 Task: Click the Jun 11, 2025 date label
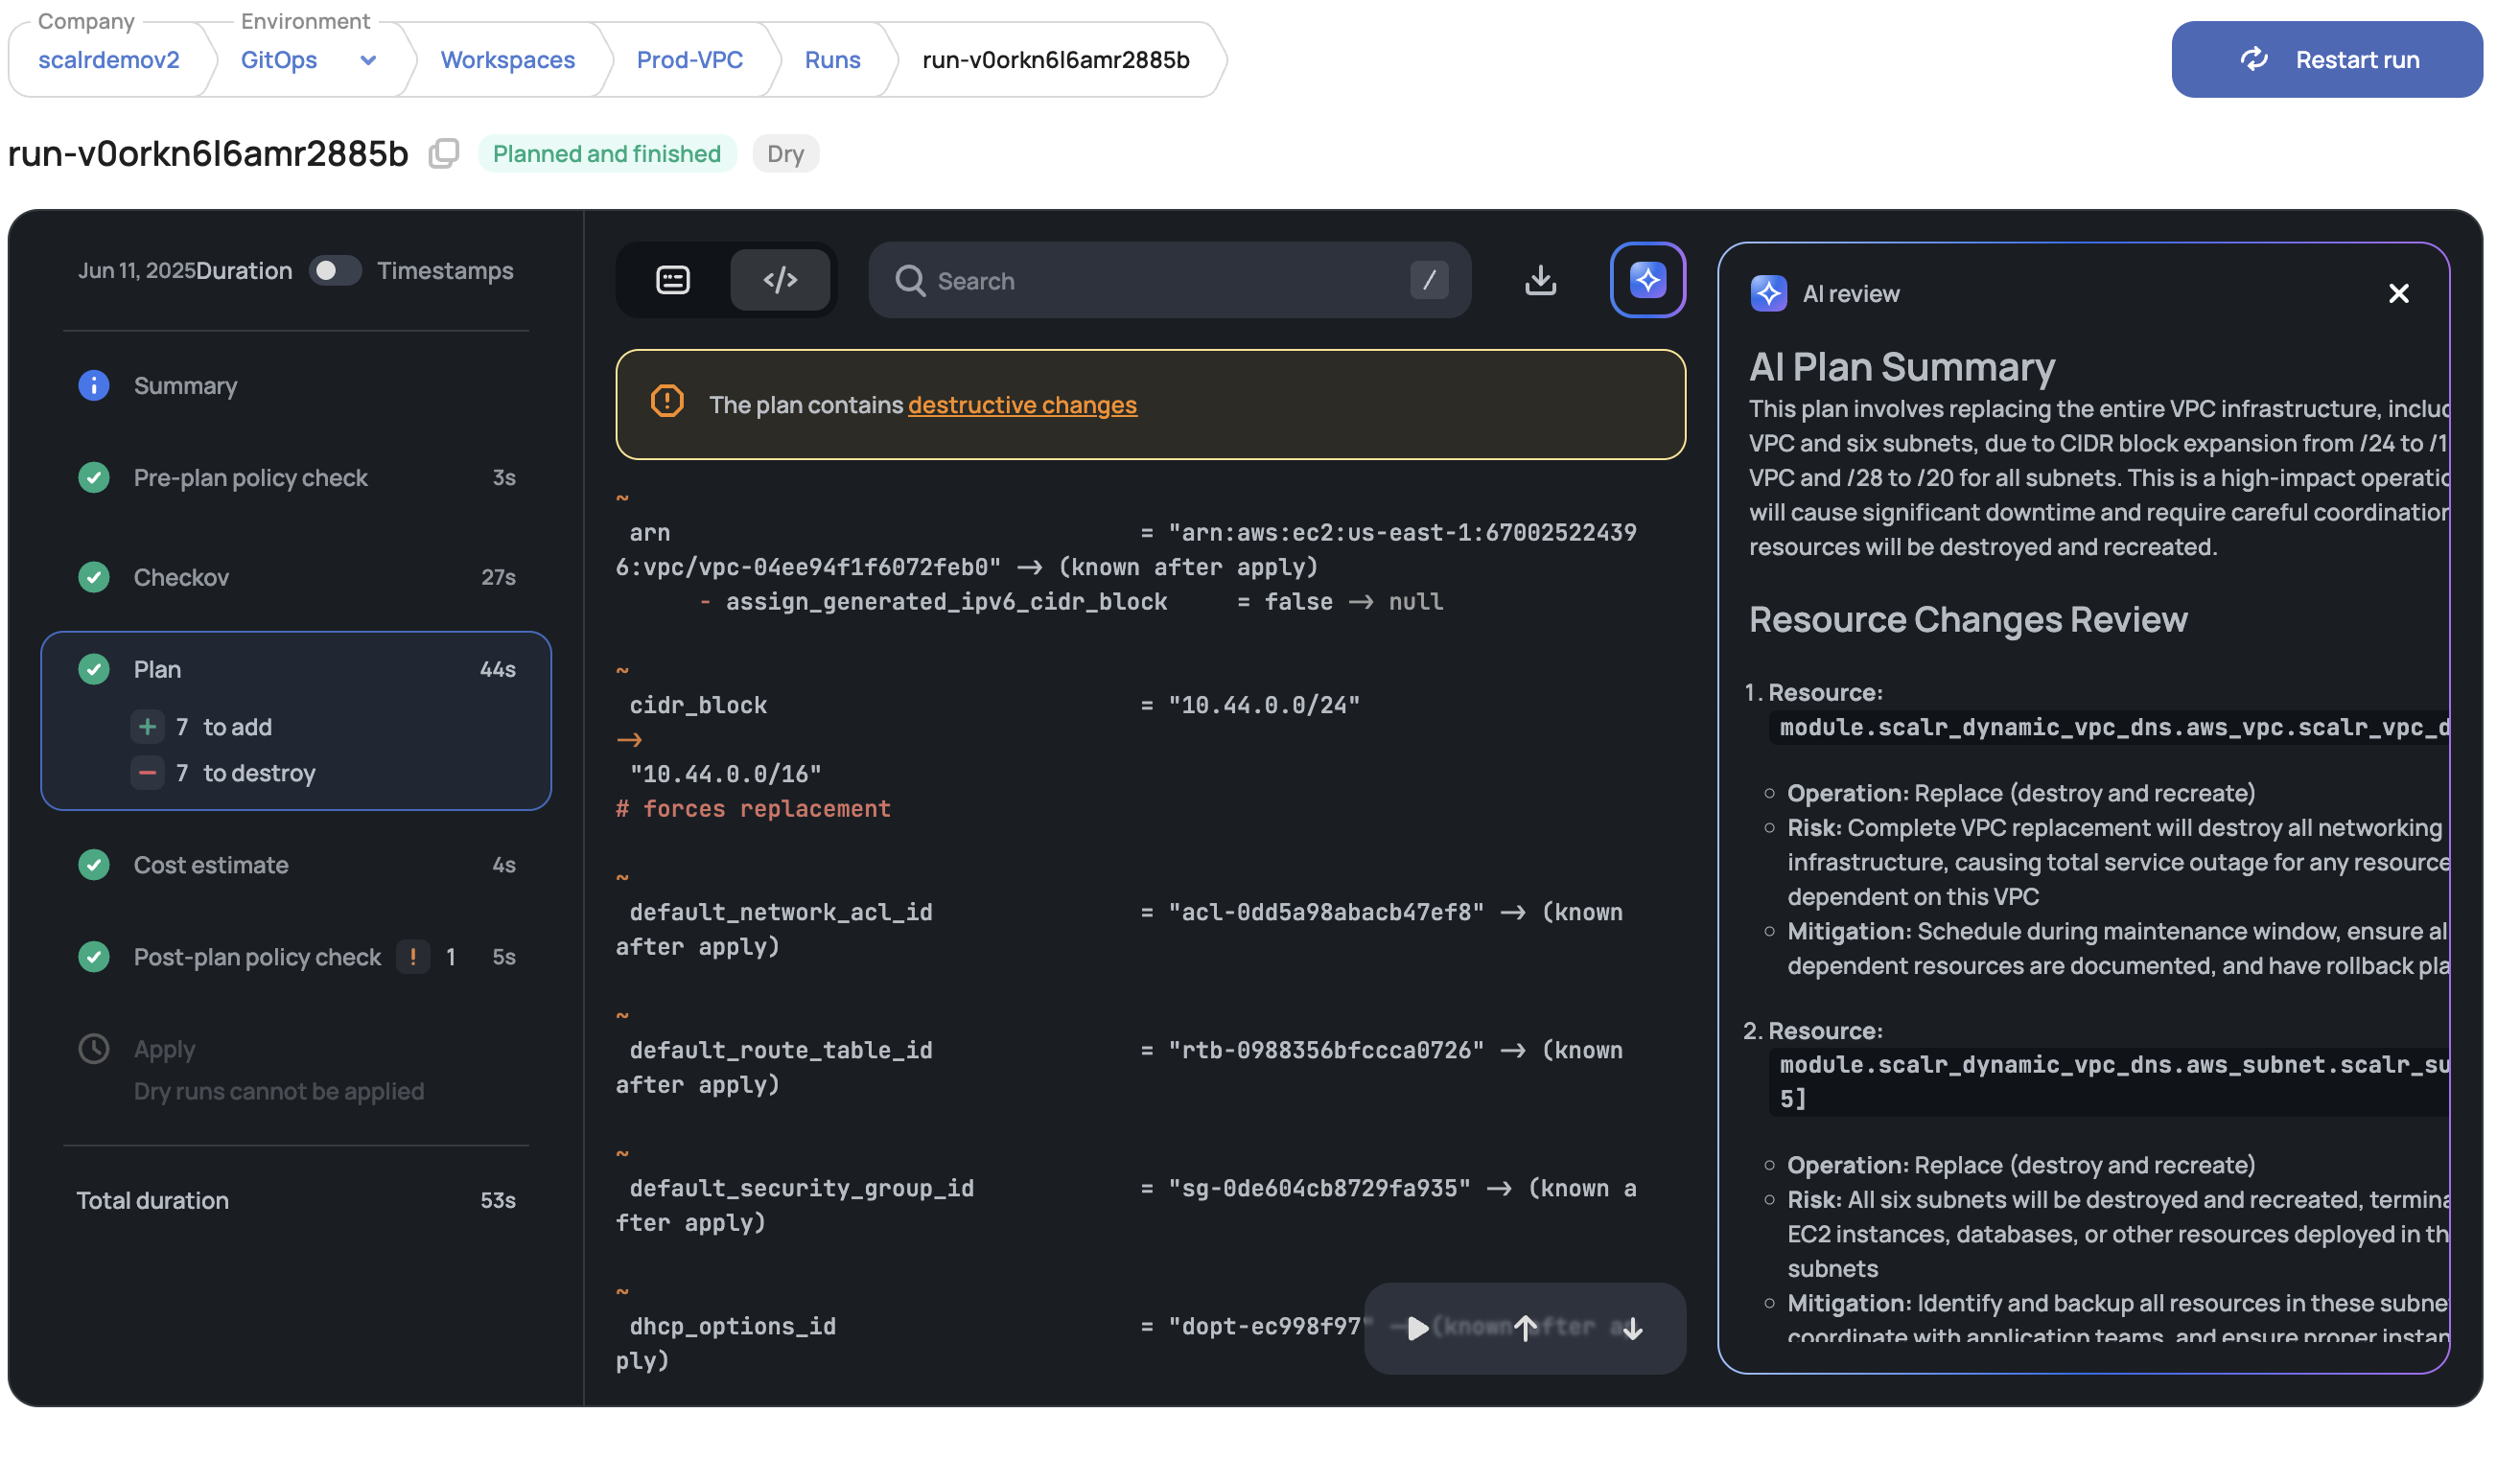click(x=137, y=271)
